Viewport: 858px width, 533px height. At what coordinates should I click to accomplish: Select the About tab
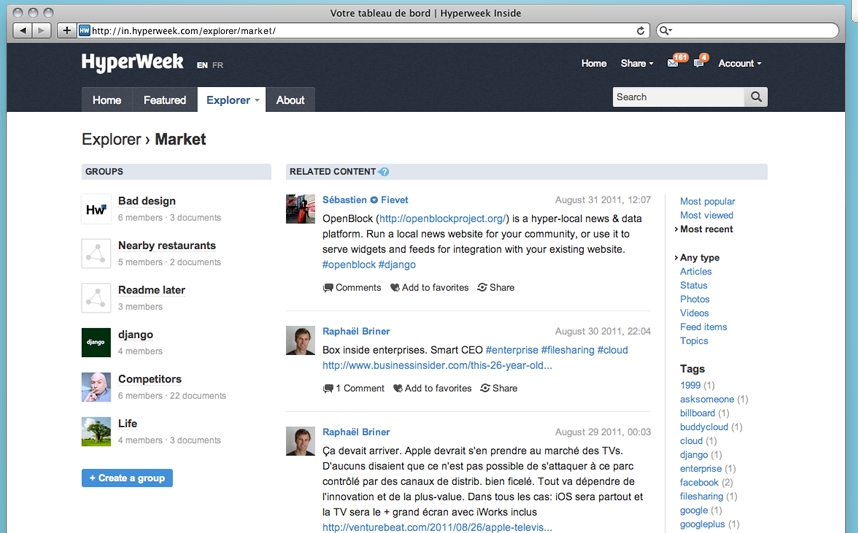290,100
